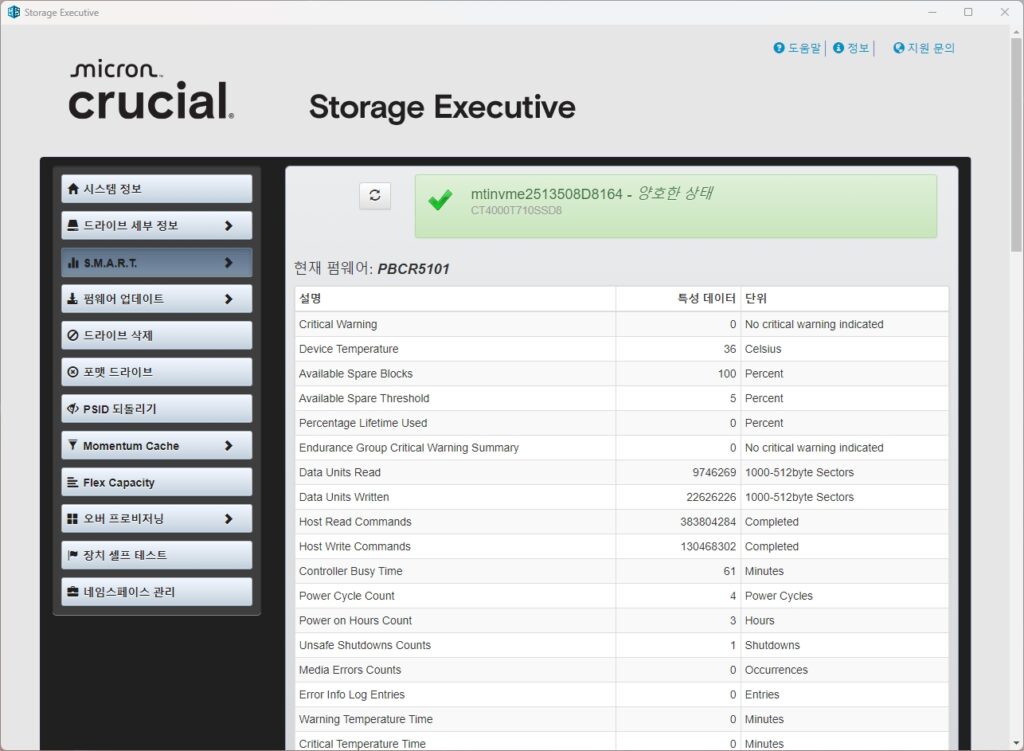
Task: Select the Media Errors Counts row label
Action: 350,670
